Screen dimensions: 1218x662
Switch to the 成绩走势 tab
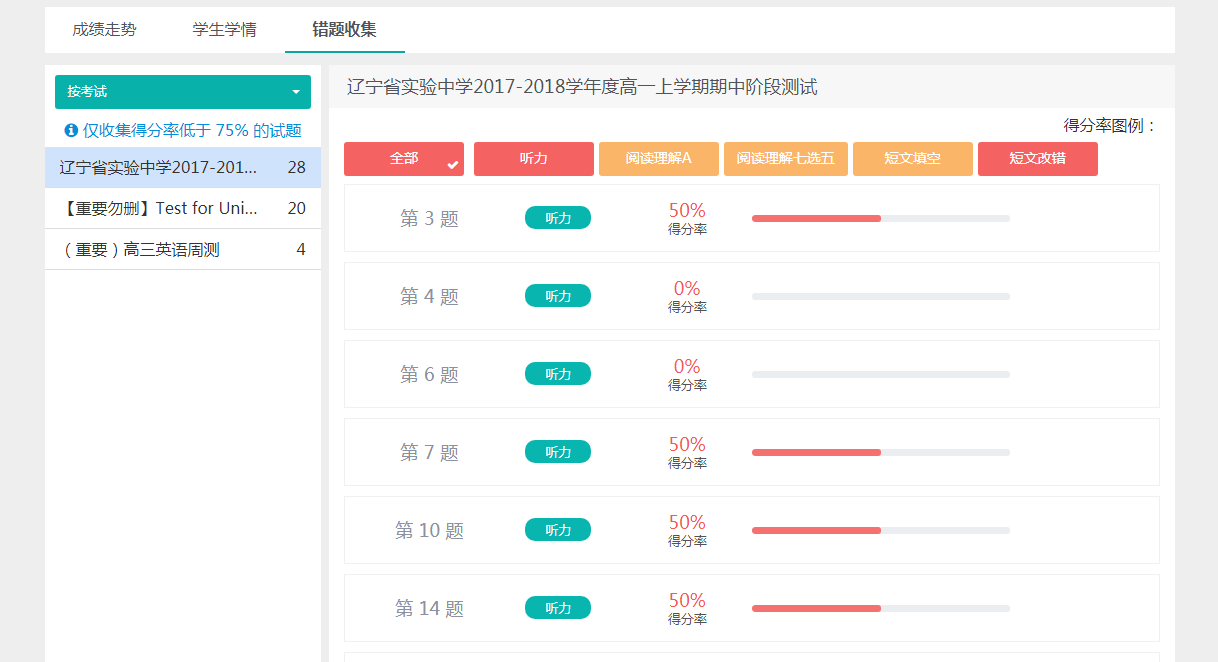[x=104, y=30]
